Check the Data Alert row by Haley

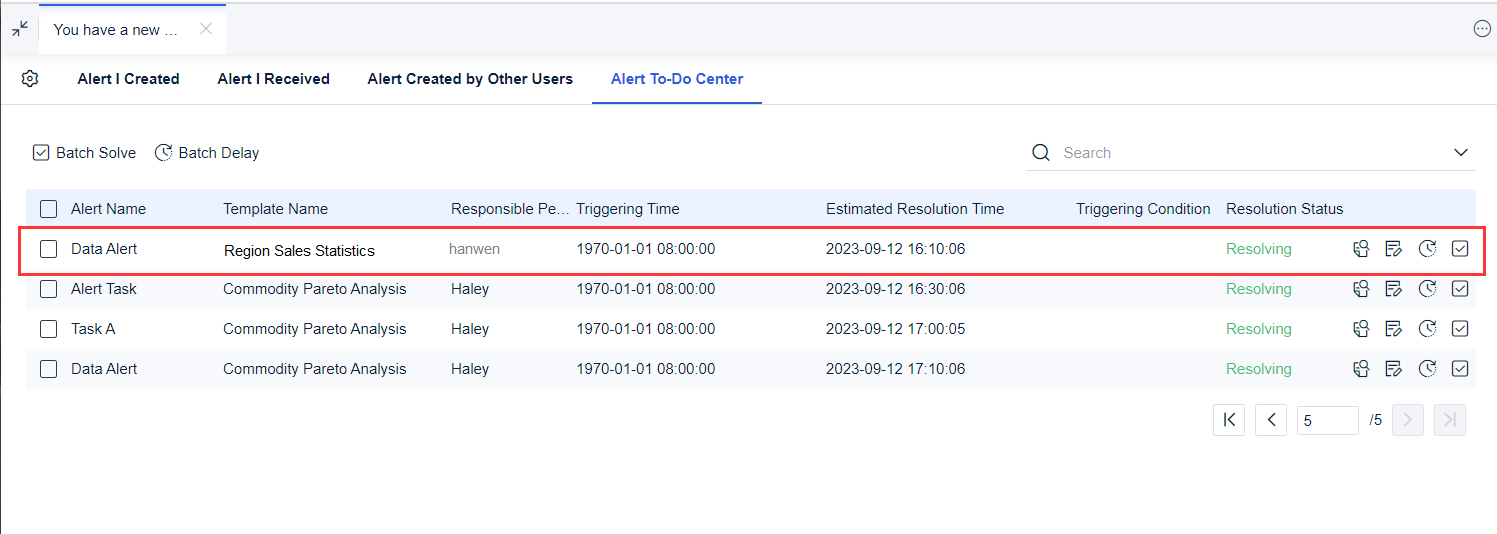(48, 369)
